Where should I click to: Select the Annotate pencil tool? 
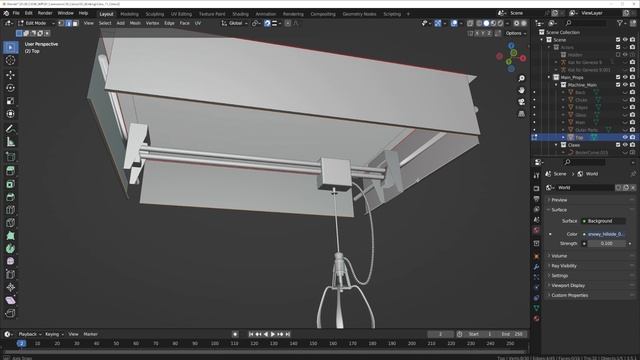pyautogui.click(x=11, y=129)
